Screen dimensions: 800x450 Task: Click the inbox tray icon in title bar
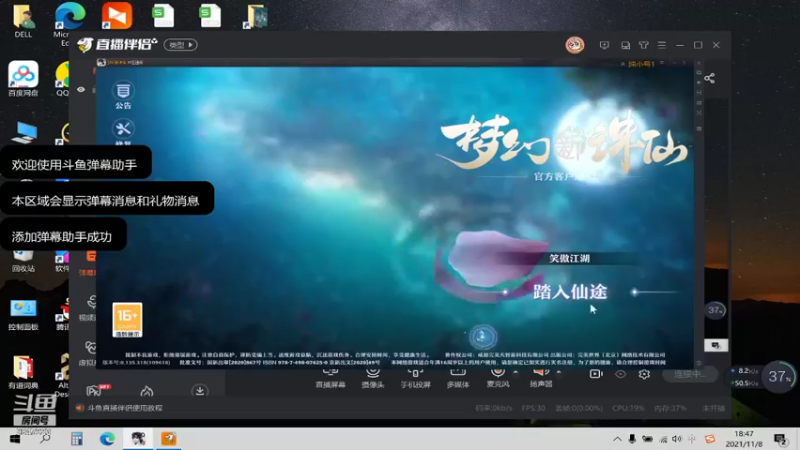point(625,45)
